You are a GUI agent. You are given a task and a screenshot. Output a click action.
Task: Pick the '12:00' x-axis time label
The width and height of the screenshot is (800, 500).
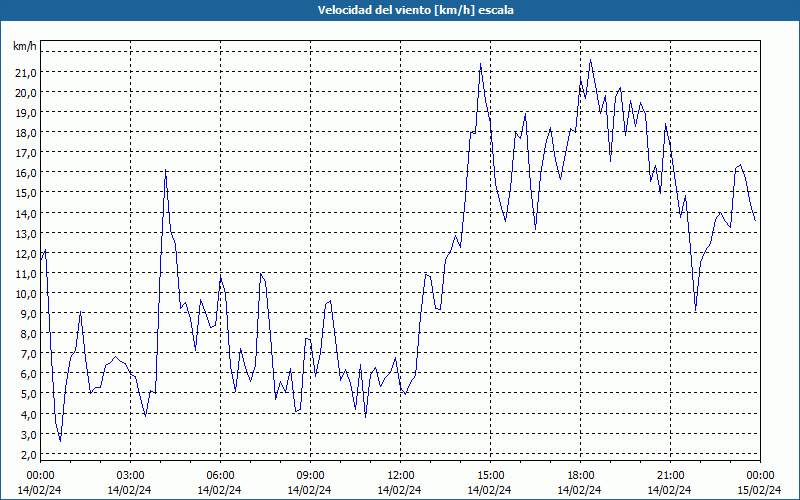click(x=401, y=475)
